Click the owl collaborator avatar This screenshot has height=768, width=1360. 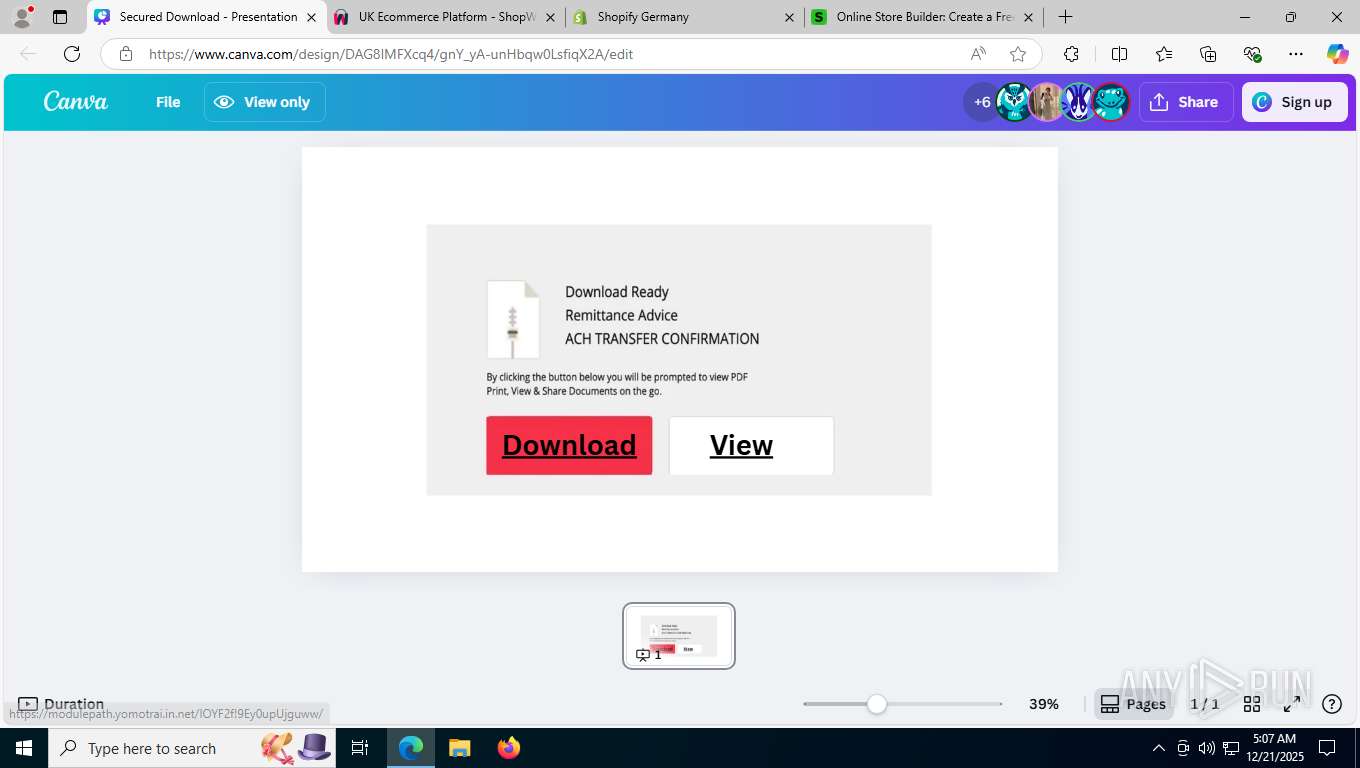[x=1014, y=102]
